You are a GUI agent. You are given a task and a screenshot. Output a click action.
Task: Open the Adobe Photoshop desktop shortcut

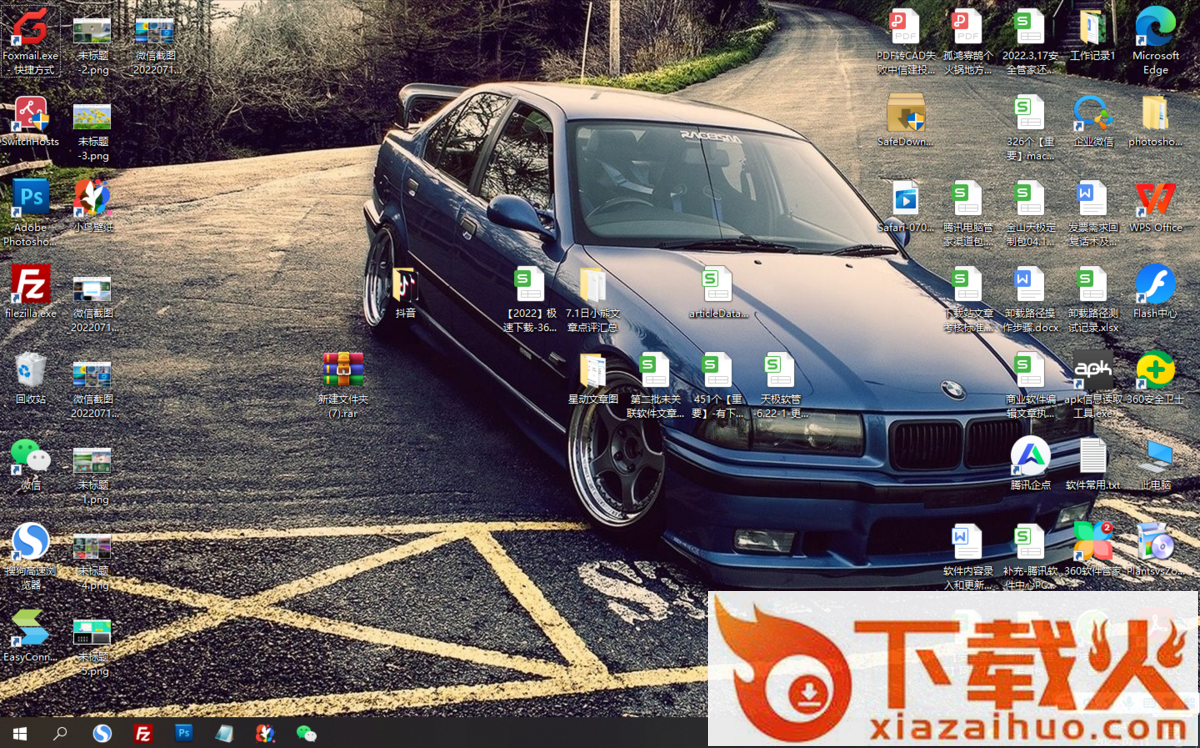point(30,198)
